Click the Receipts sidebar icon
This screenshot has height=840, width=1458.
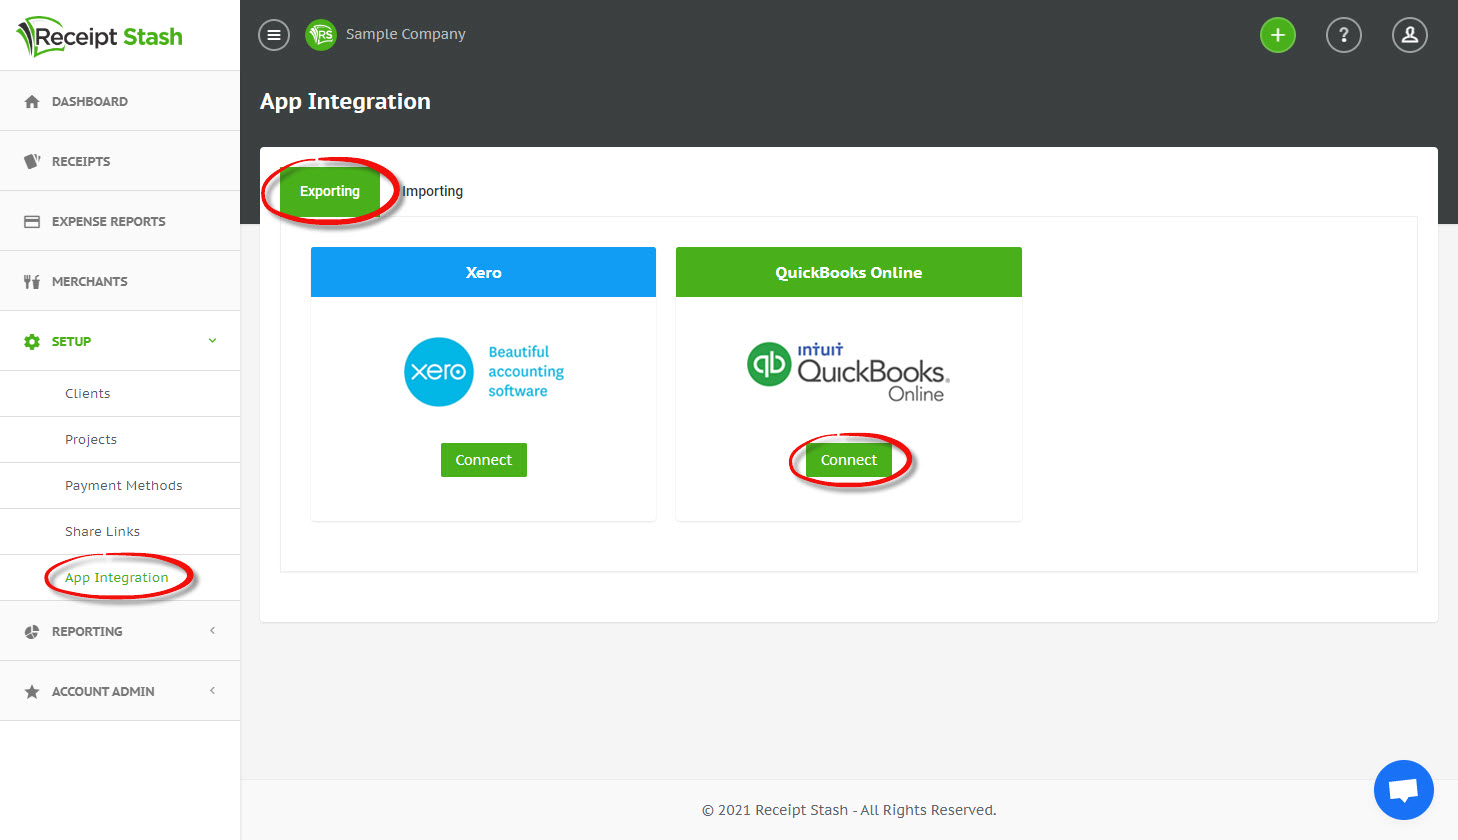(x=32, y=161)
